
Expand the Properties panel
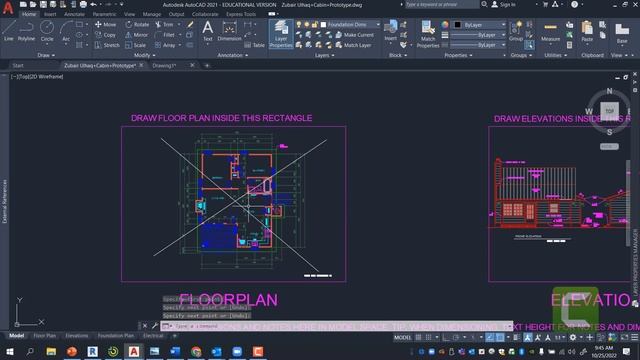click(458, 55)
